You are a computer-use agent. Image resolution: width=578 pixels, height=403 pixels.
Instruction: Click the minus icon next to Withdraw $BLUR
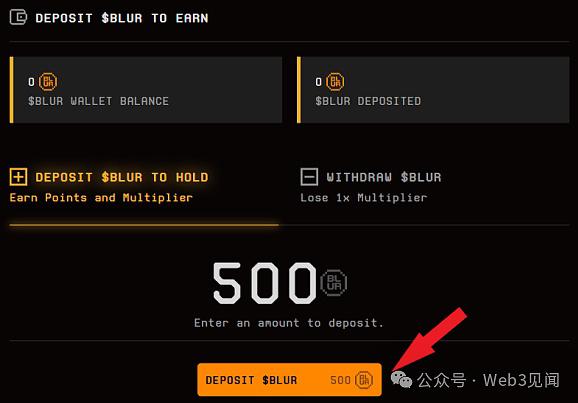click(x=309, y=177)
